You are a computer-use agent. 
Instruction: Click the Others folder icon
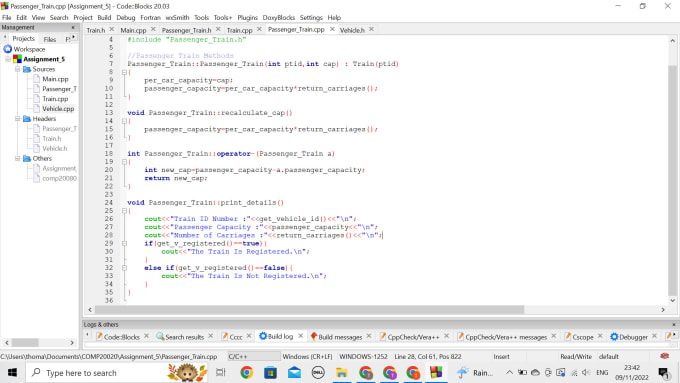pyautogui.click(x=27, y=158)
